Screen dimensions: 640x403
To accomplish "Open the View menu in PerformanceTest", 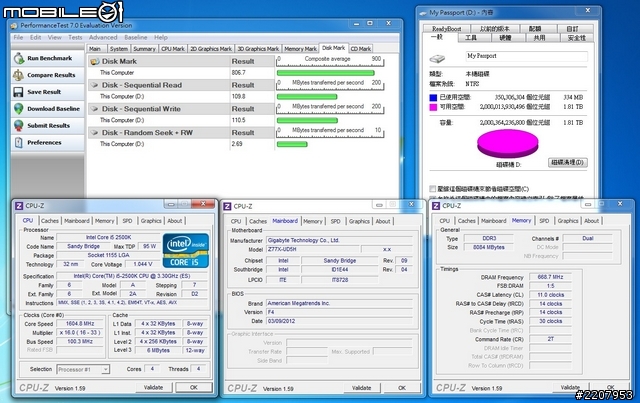I will pos(55,37).
